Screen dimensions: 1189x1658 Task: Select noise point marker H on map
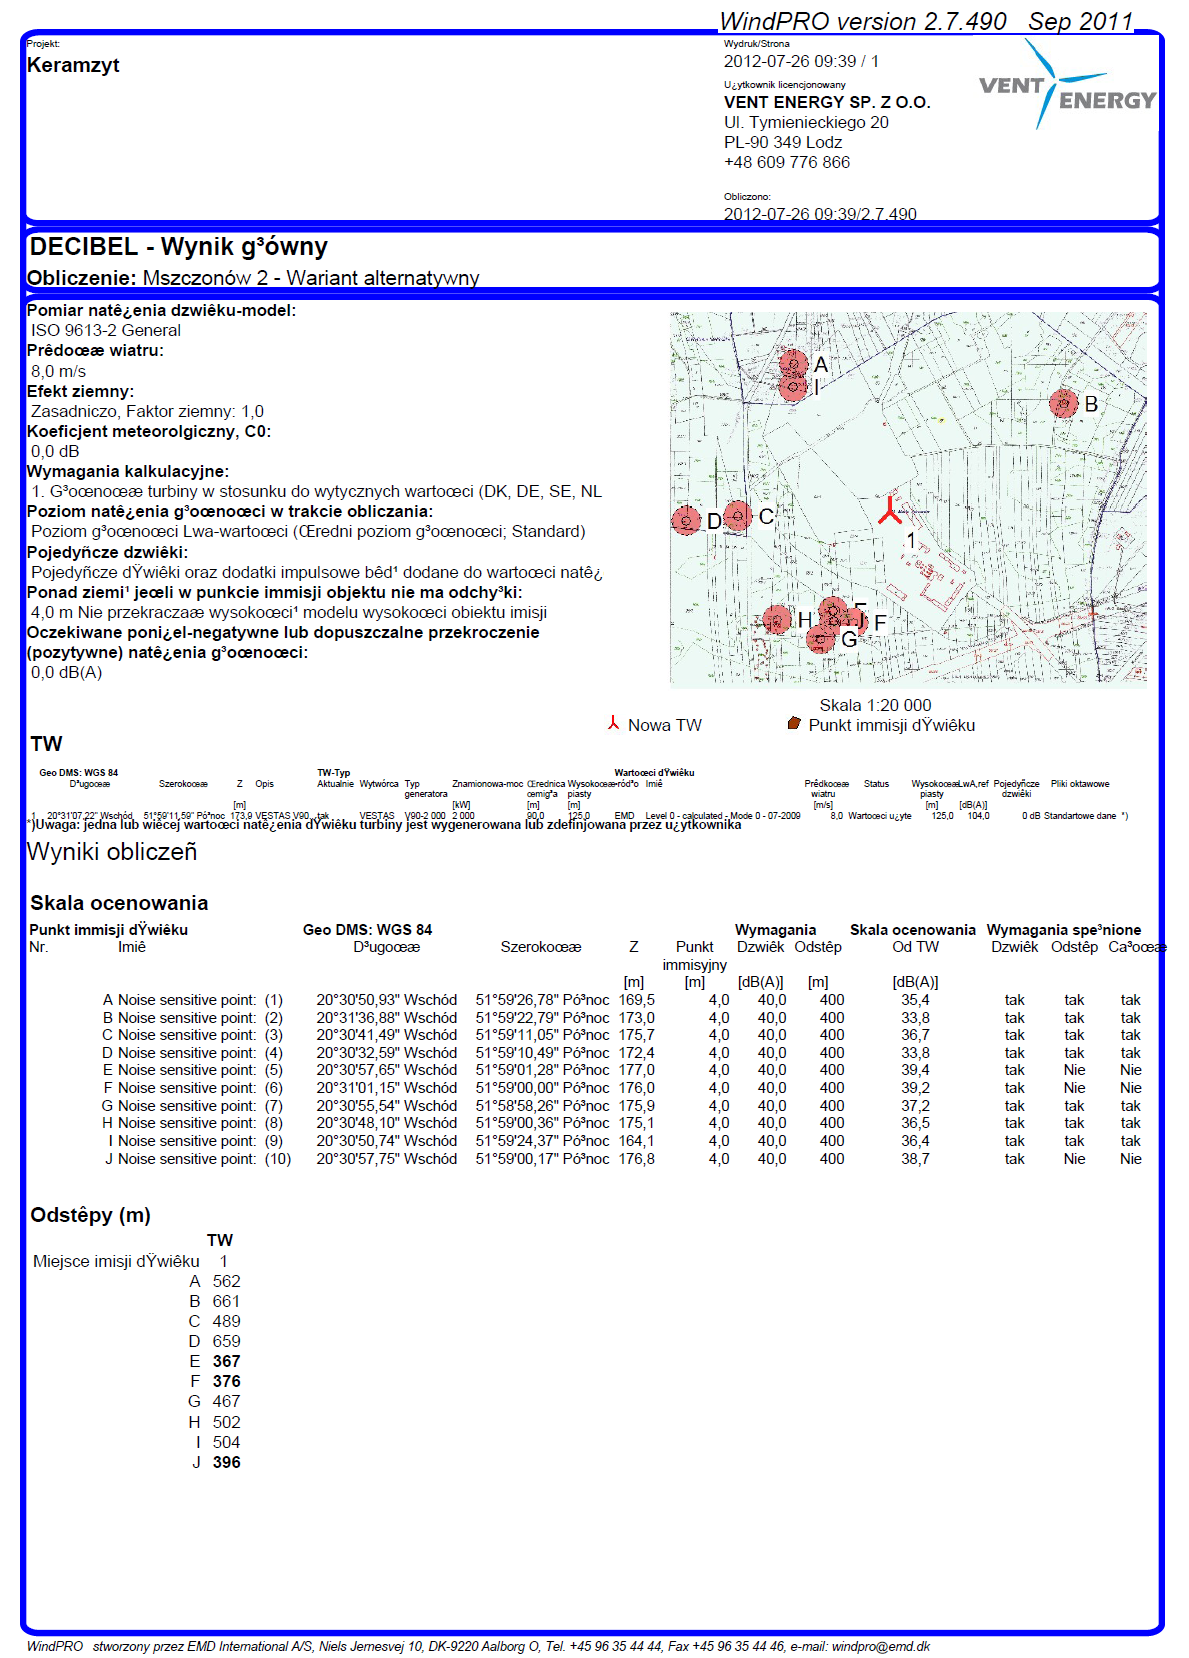pos(777,620)
